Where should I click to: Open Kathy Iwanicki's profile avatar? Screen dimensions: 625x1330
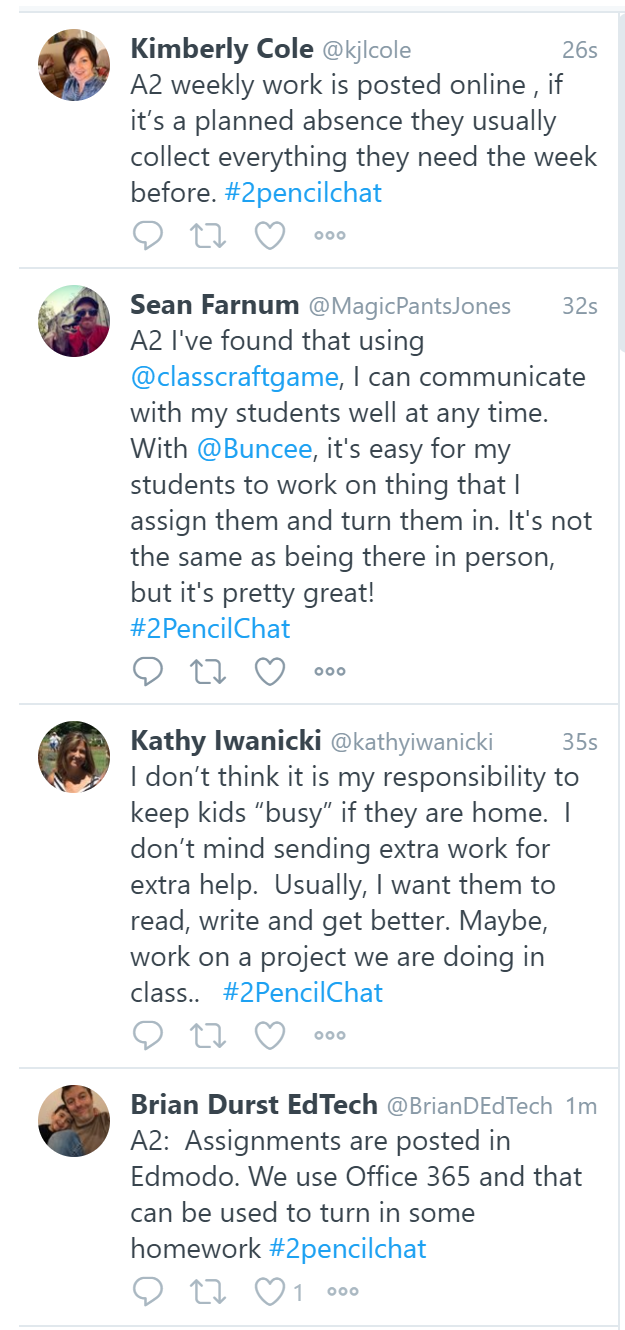click(74, 757)
